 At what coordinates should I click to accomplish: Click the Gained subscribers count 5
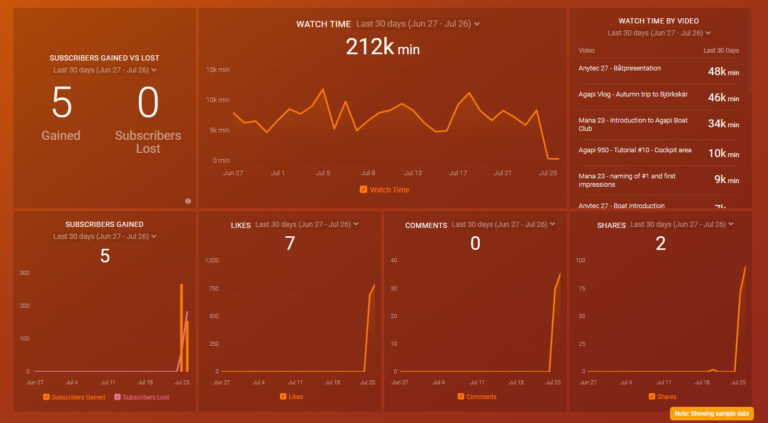click(62, 102)
